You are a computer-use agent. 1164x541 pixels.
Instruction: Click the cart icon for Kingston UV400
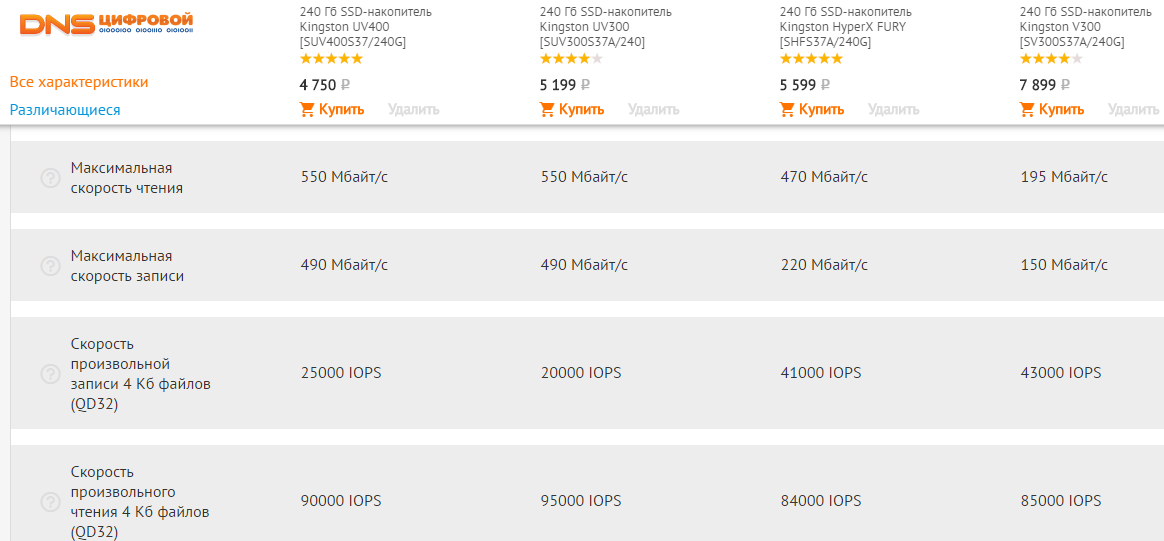click(307, 110)
